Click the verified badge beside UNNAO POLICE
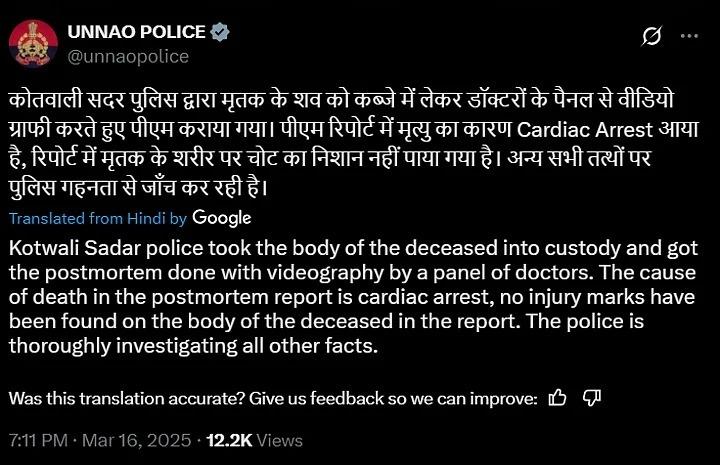 [x=221, y=32]
